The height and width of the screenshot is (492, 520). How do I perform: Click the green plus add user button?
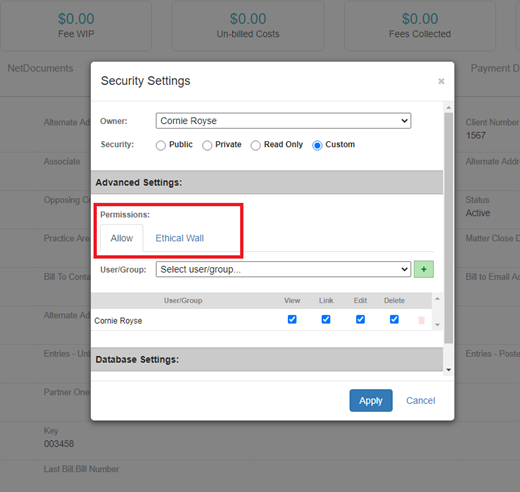[x=424, y=269]
